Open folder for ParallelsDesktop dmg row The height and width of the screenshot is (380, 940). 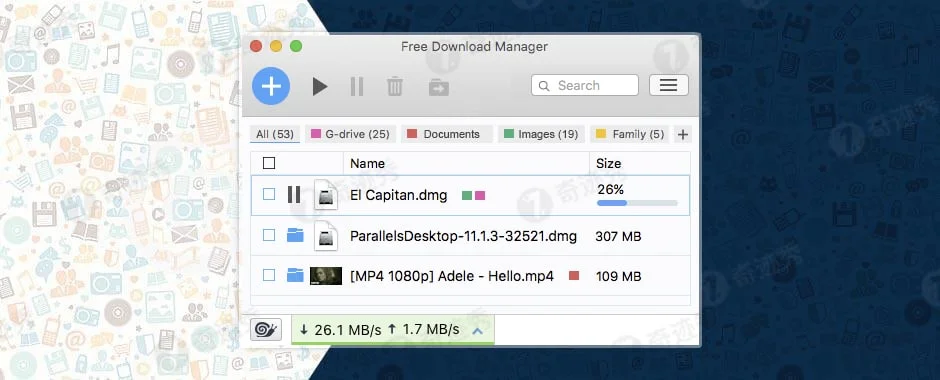pyautogui.click(x=295, y=235)
